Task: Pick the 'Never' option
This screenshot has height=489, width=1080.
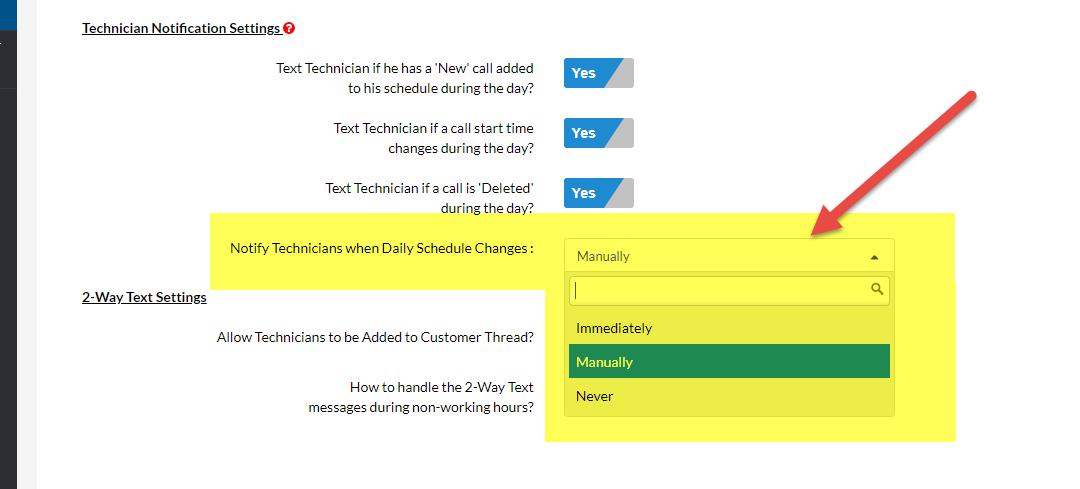Action: 595,396
